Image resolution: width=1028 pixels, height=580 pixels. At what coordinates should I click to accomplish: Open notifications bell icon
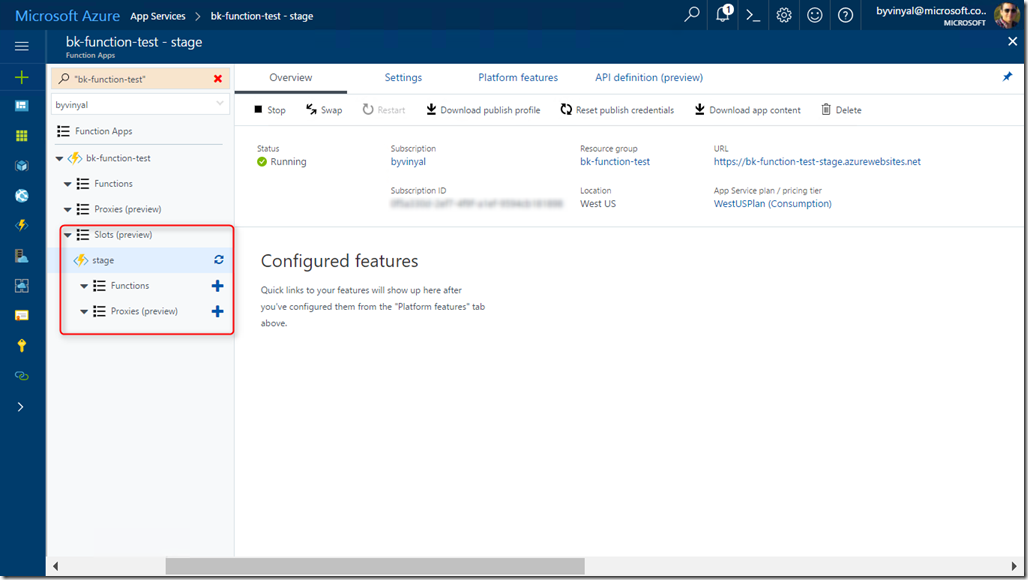coord(723,15)
